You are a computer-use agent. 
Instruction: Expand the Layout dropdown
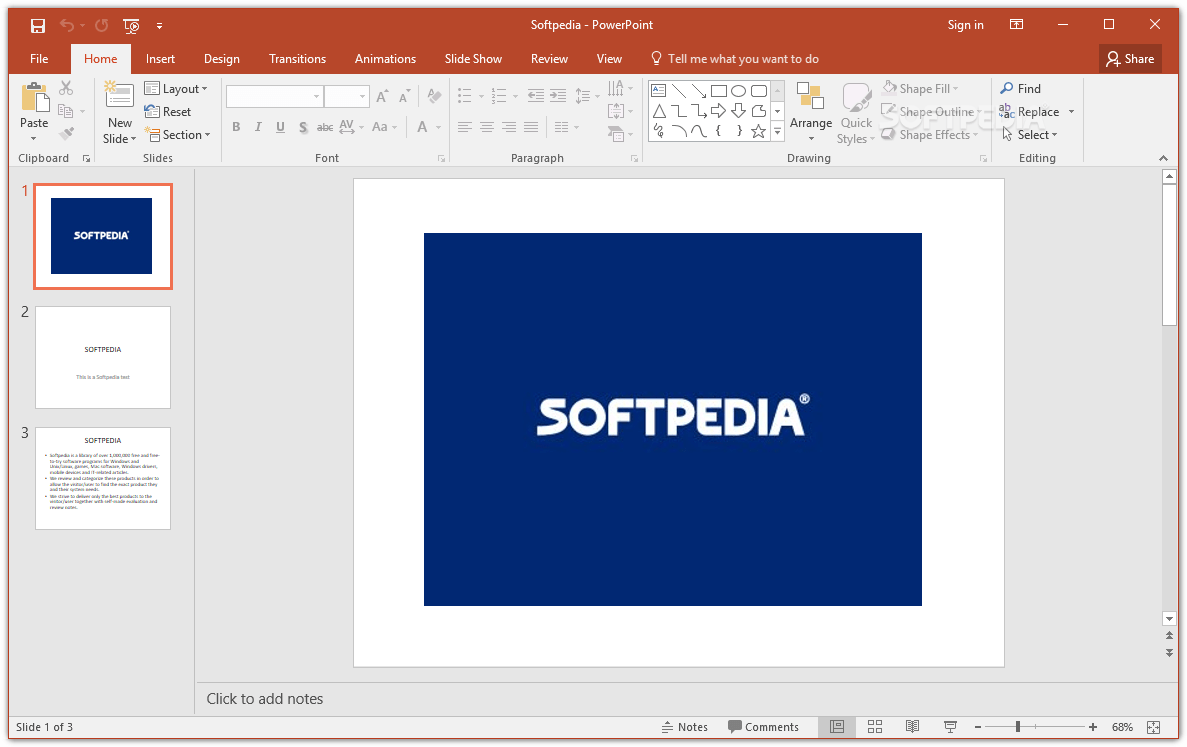coord(177,89)
